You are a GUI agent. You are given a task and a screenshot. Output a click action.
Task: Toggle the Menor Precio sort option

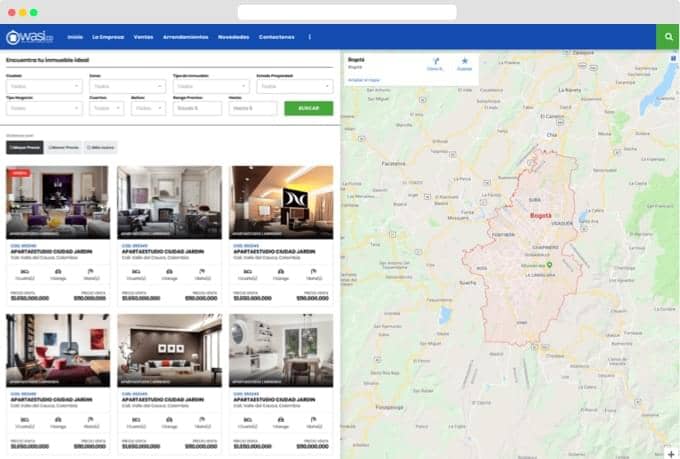click(x=63, y=146)
